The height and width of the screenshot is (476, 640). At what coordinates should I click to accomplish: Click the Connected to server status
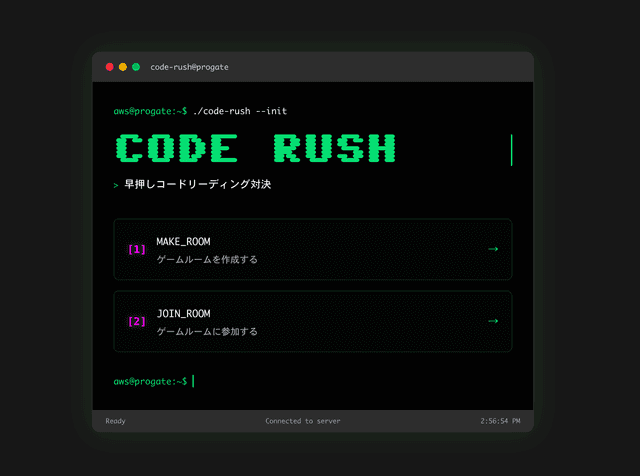click(303, 421)
